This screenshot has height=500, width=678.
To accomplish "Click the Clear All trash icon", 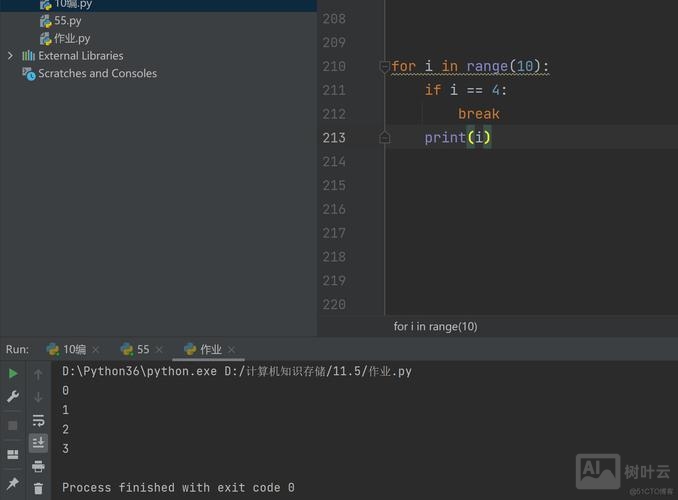I will point(38,488).
